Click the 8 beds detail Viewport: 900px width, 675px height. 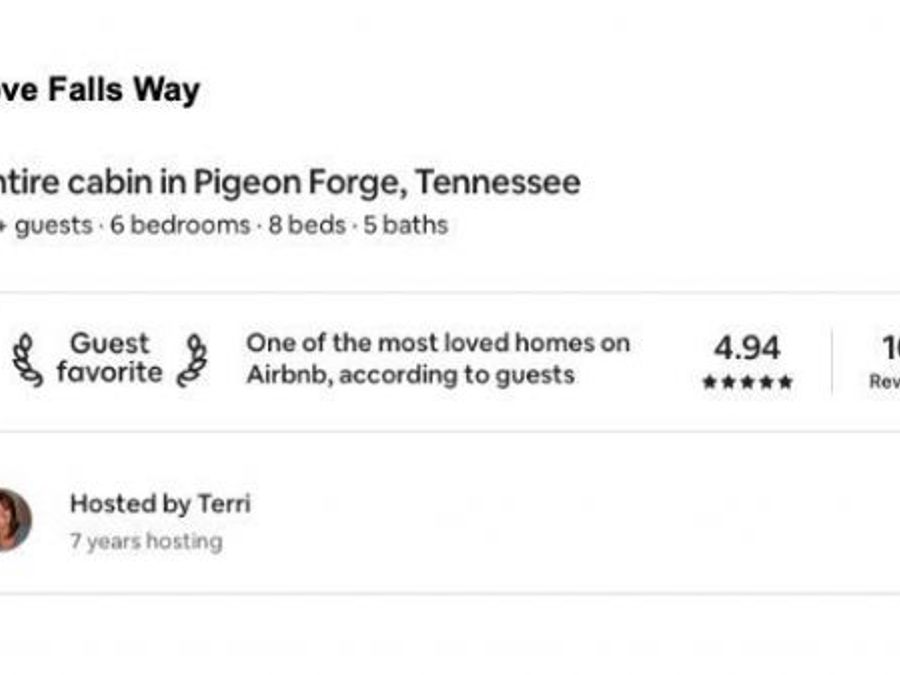coord(307,225)
